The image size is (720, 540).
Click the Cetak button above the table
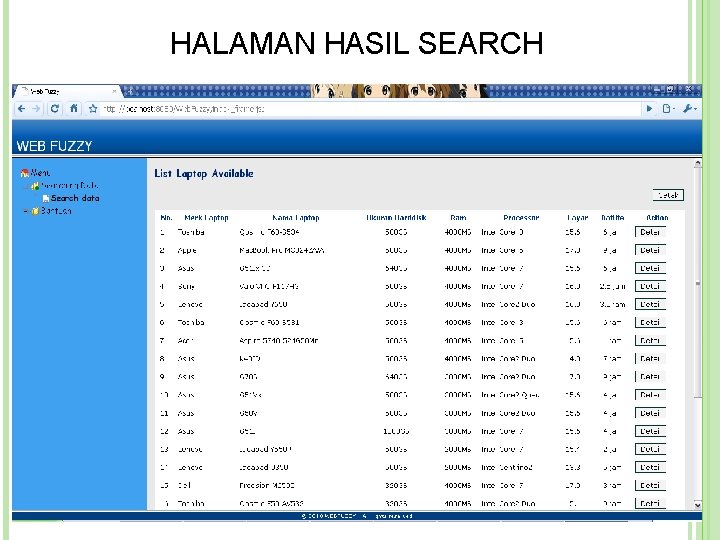pos(668,195)
